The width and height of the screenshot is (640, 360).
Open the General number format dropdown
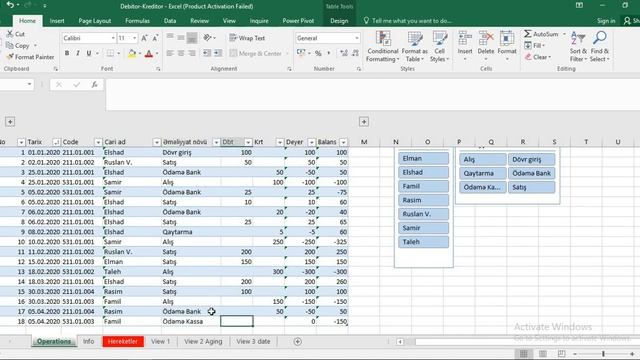click(x=357, y=38)
